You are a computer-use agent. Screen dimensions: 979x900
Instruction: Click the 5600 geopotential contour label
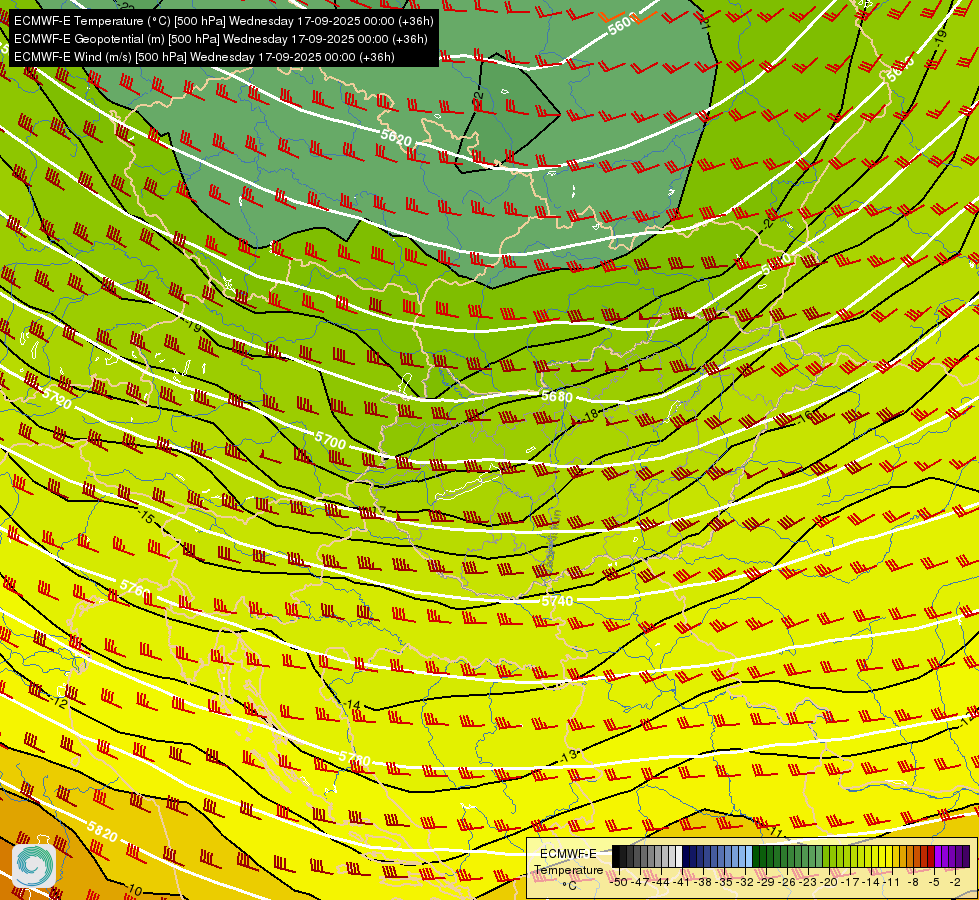tap(622, 26)
